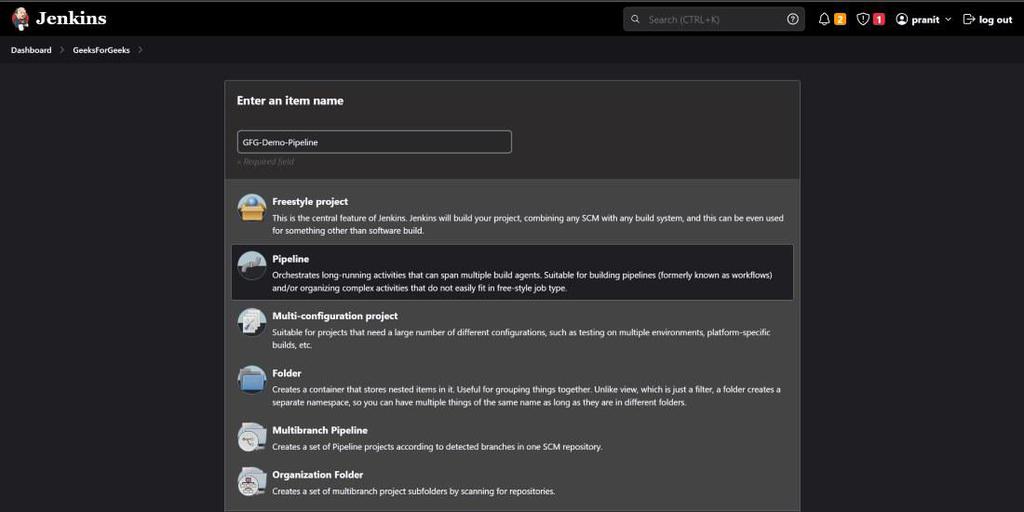Click the Jenkins butler logo icon
1024x512 pixels.
tap(20, 18)
